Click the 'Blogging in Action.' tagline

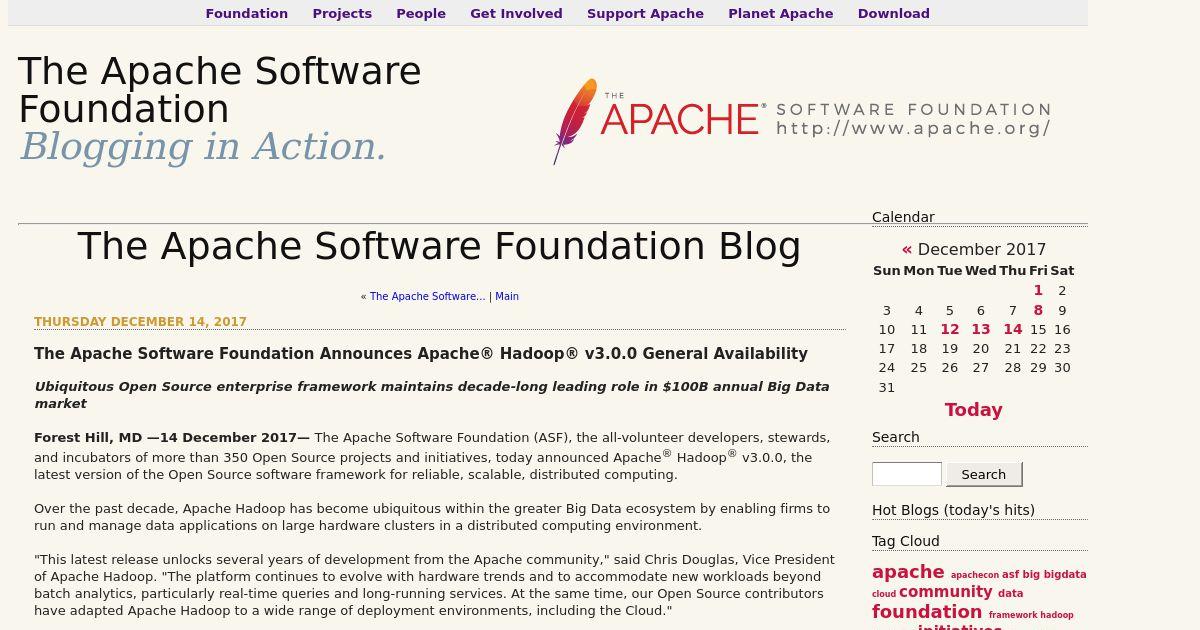pyautogui.click(x=203, y=146)
